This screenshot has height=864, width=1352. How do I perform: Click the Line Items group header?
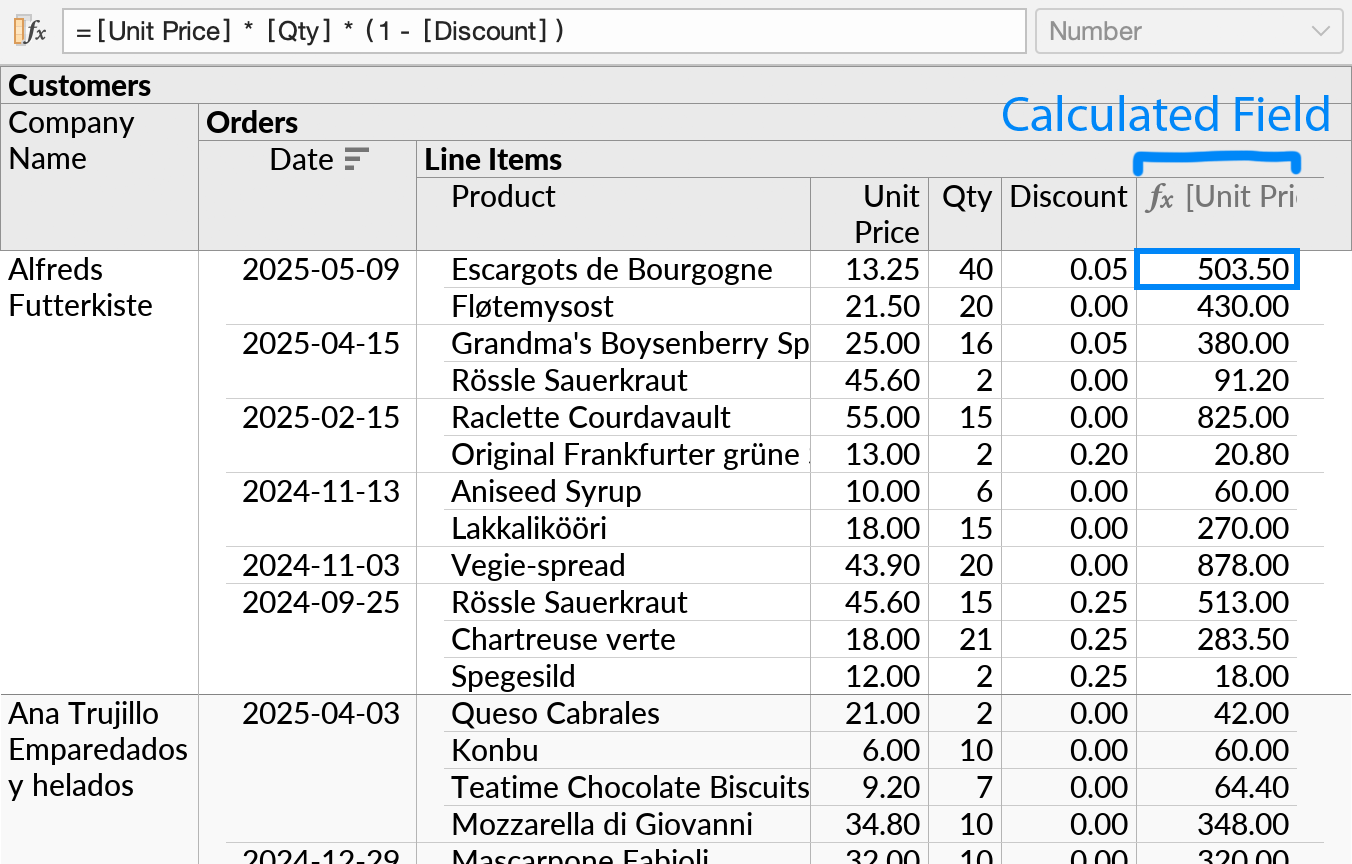(x=492, y=159)
